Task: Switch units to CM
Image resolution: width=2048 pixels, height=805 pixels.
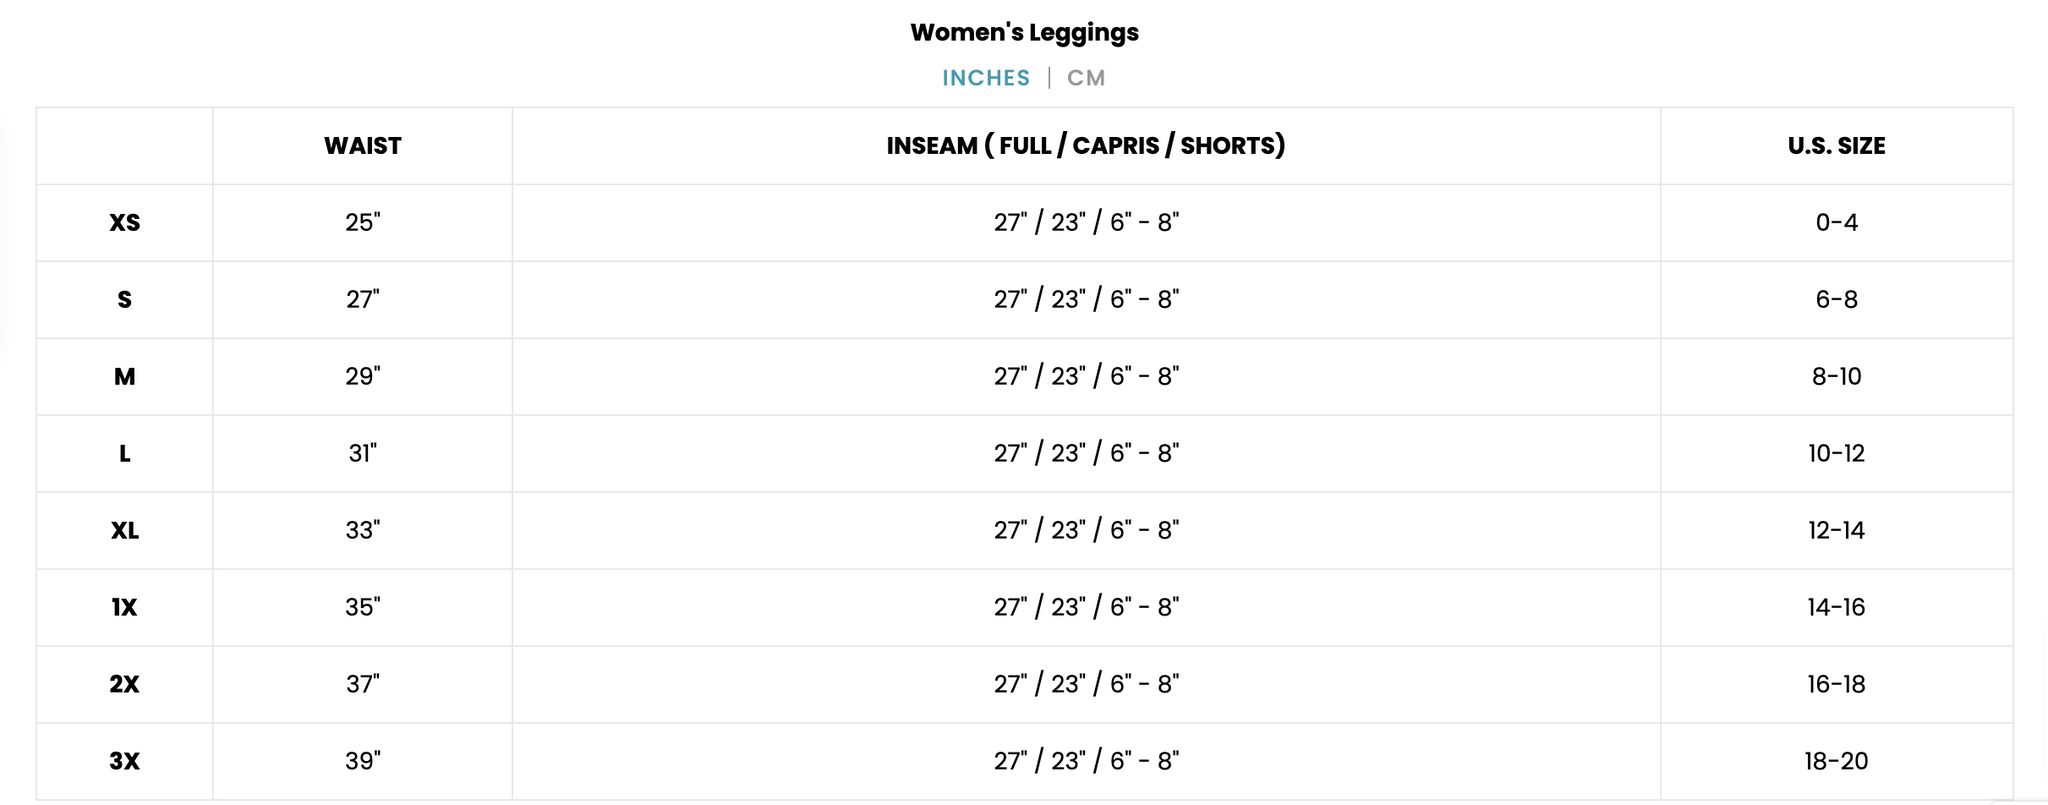Action: pyautogui.click(x=1086, y=78)
